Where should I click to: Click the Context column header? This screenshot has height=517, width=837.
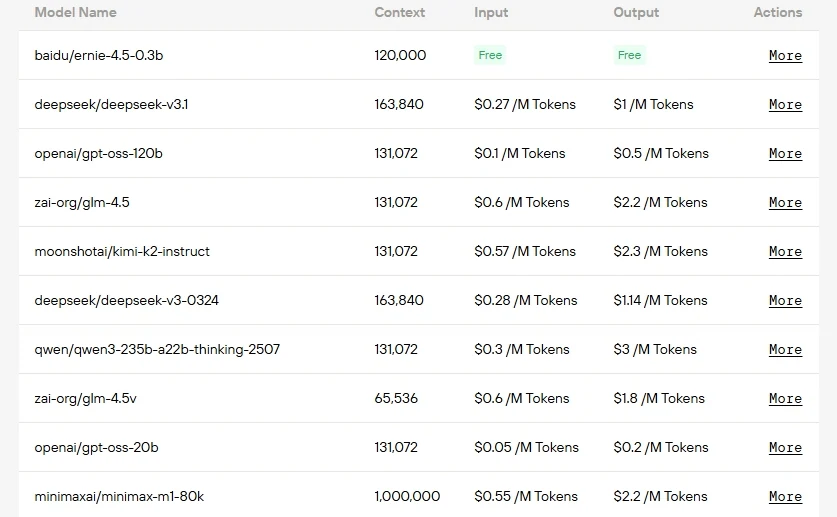point(399,12)
